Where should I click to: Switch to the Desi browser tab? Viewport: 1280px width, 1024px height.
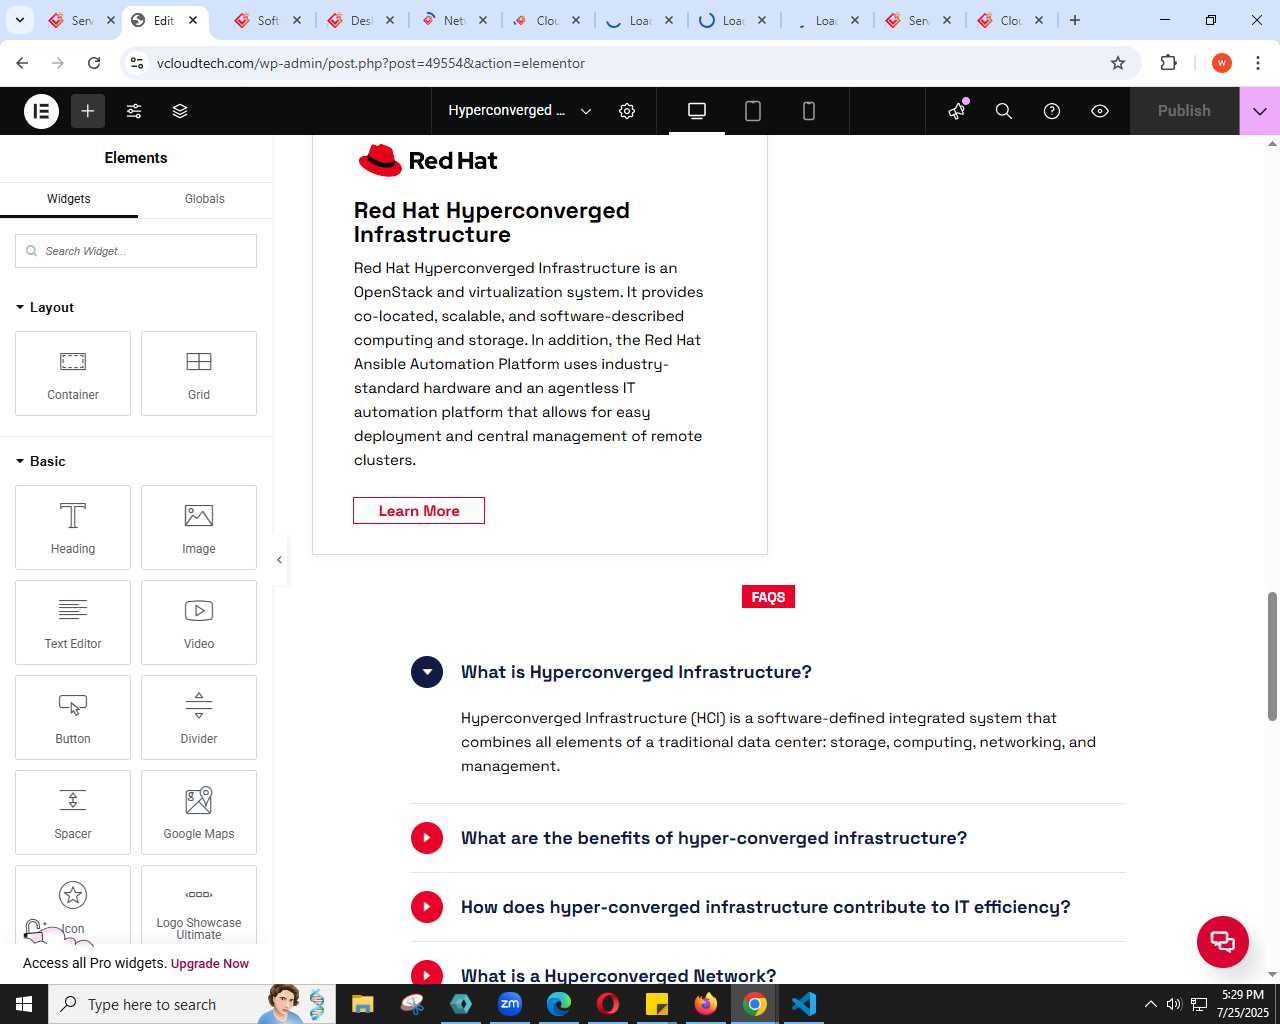[x=361, y=20]
